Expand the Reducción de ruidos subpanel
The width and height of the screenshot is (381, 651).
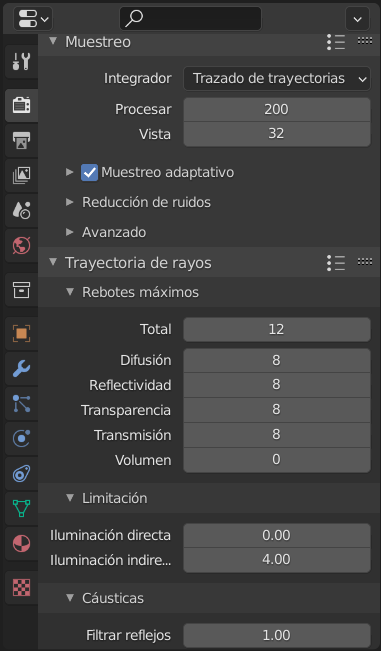coord(70,202)
